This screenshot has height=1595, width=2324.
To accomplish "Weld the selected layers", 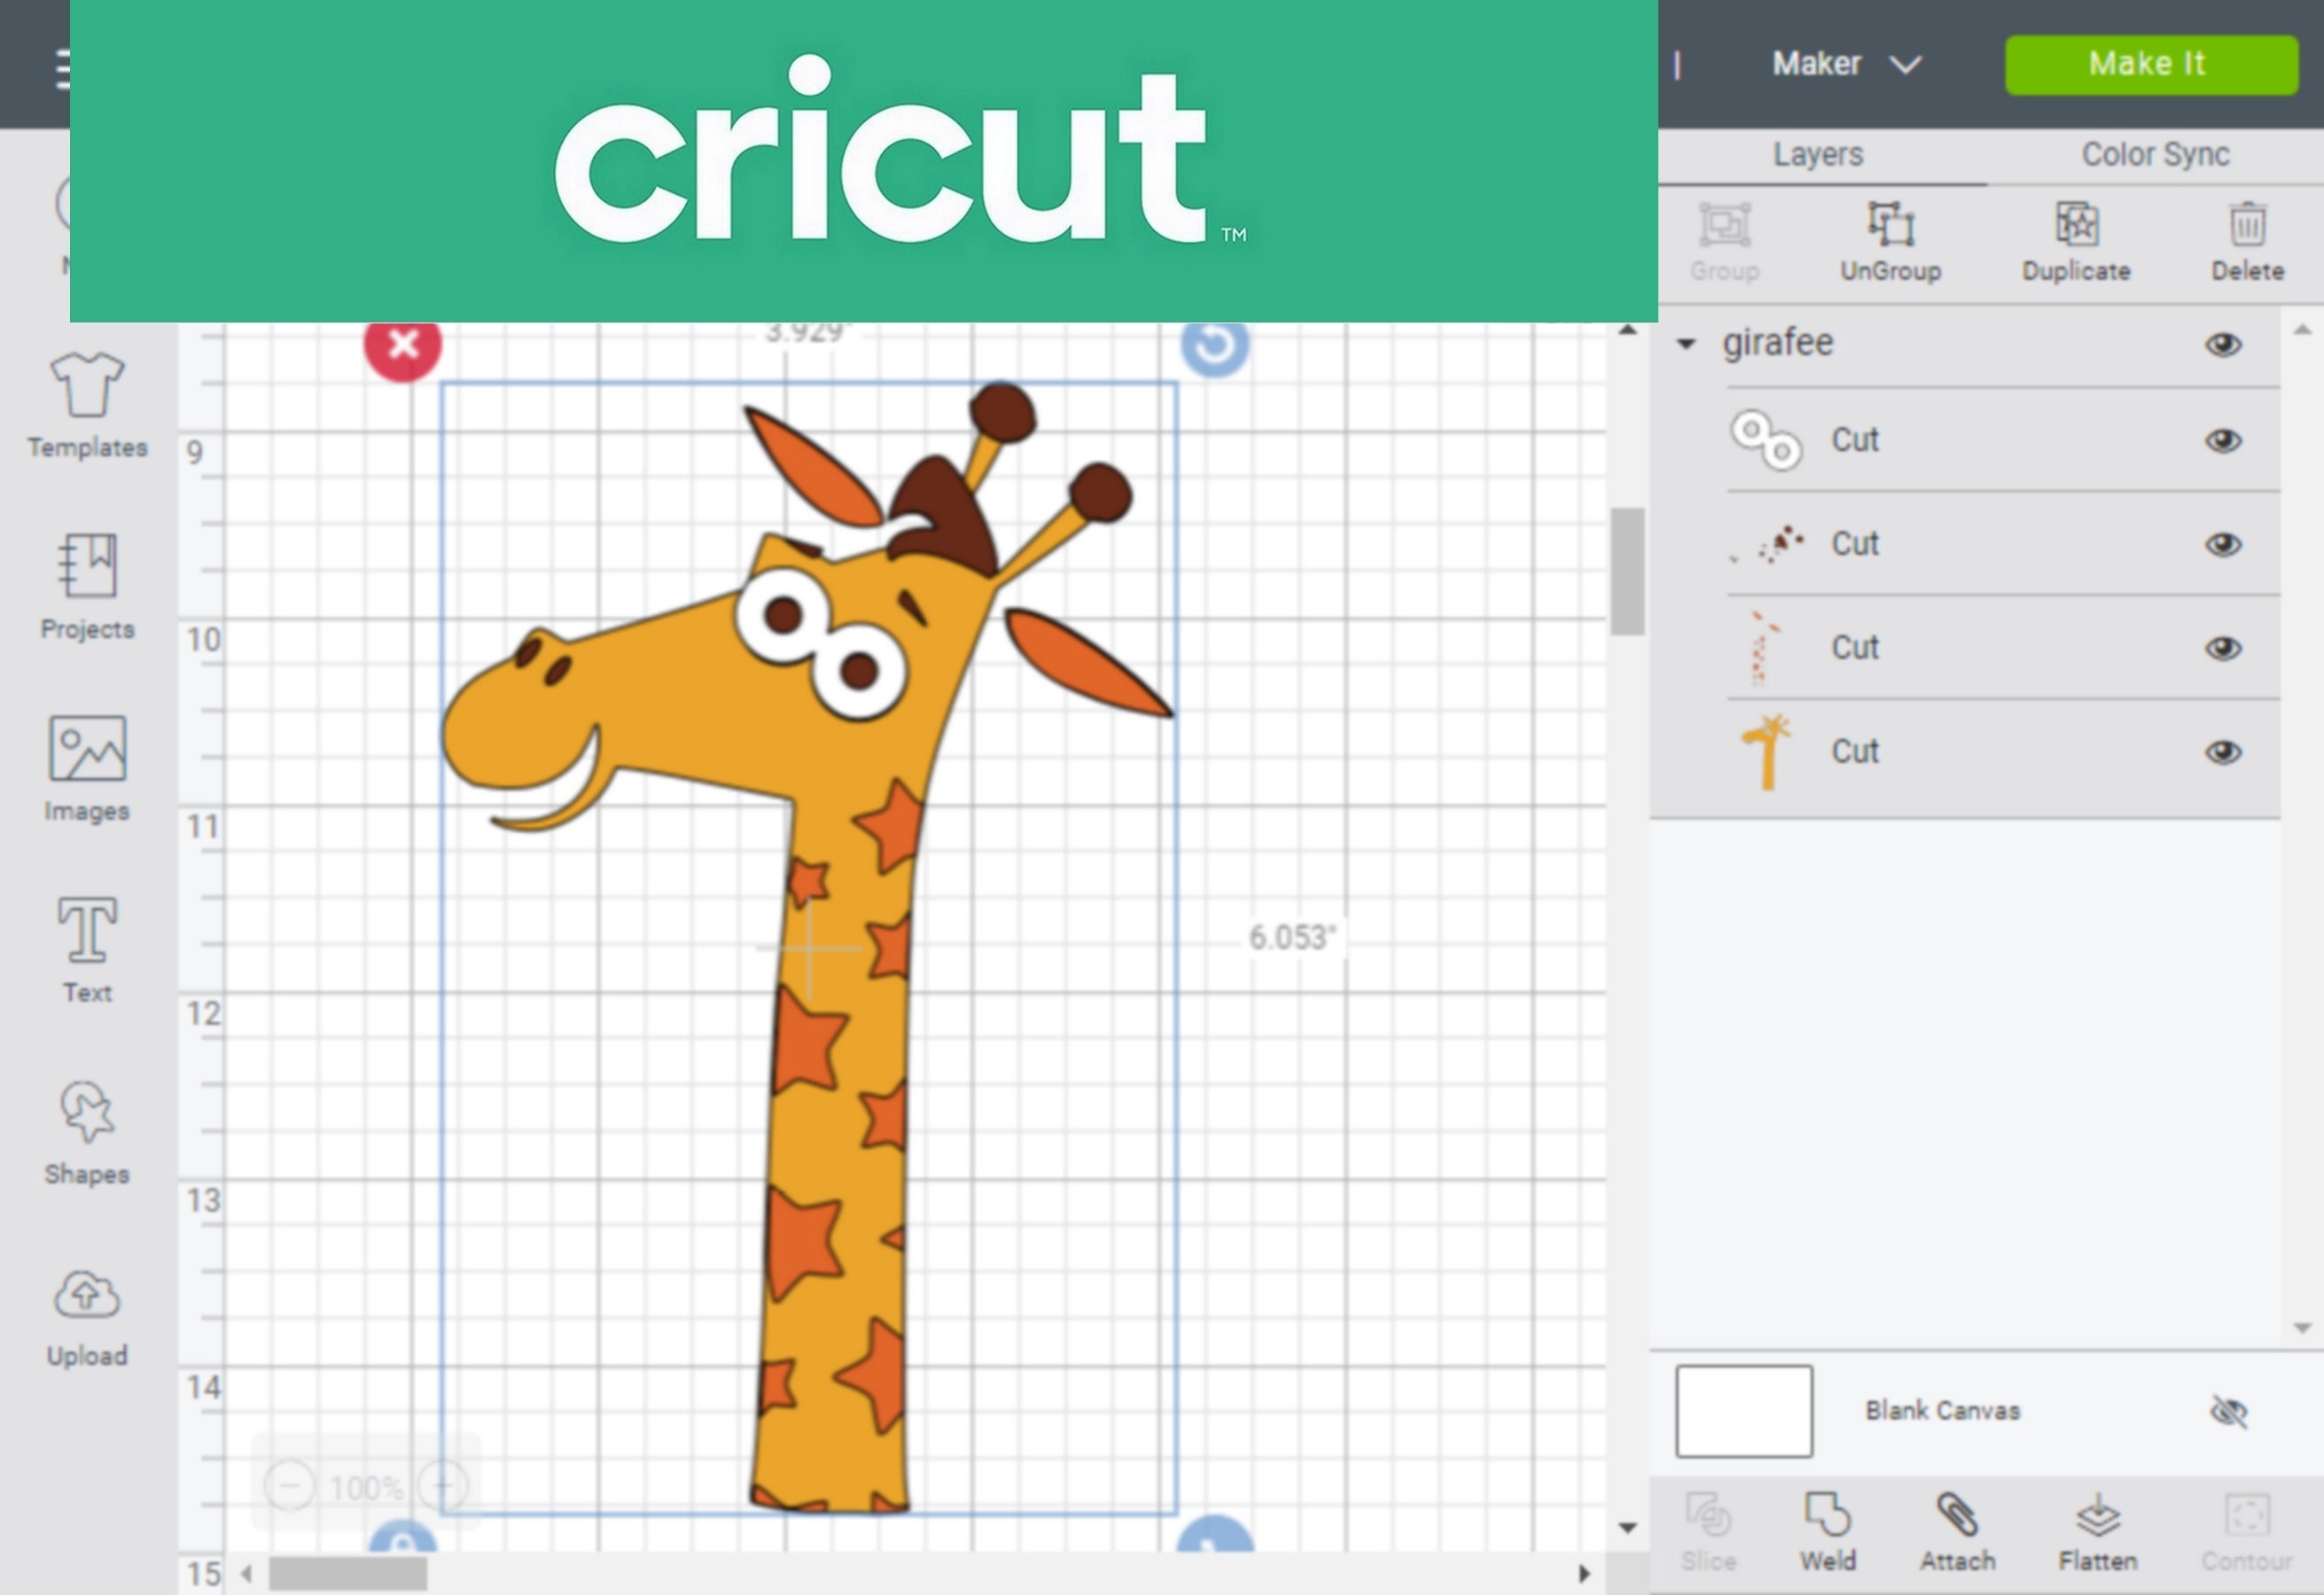I will click(1828, 1531).
